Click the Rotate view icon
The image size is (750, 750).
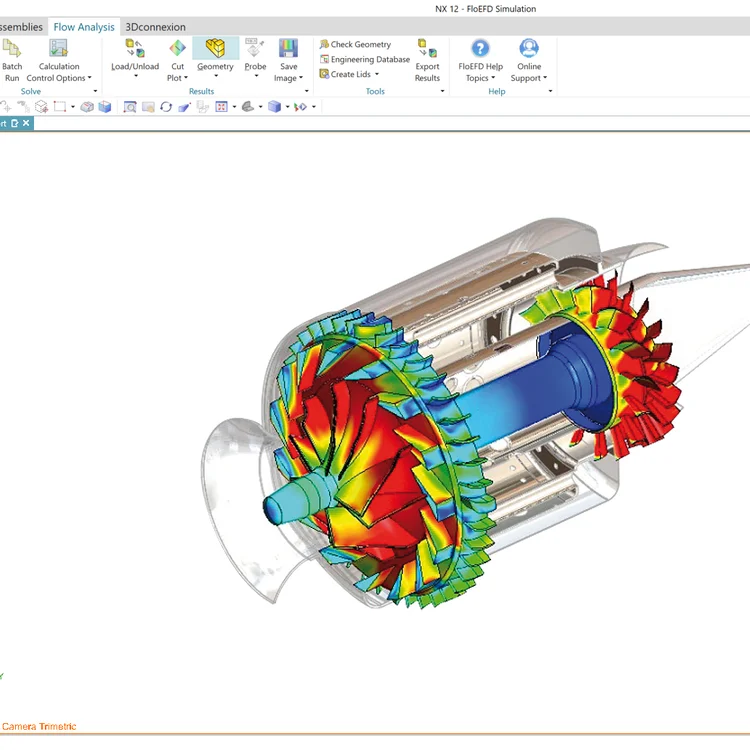(x=166, y=107)
